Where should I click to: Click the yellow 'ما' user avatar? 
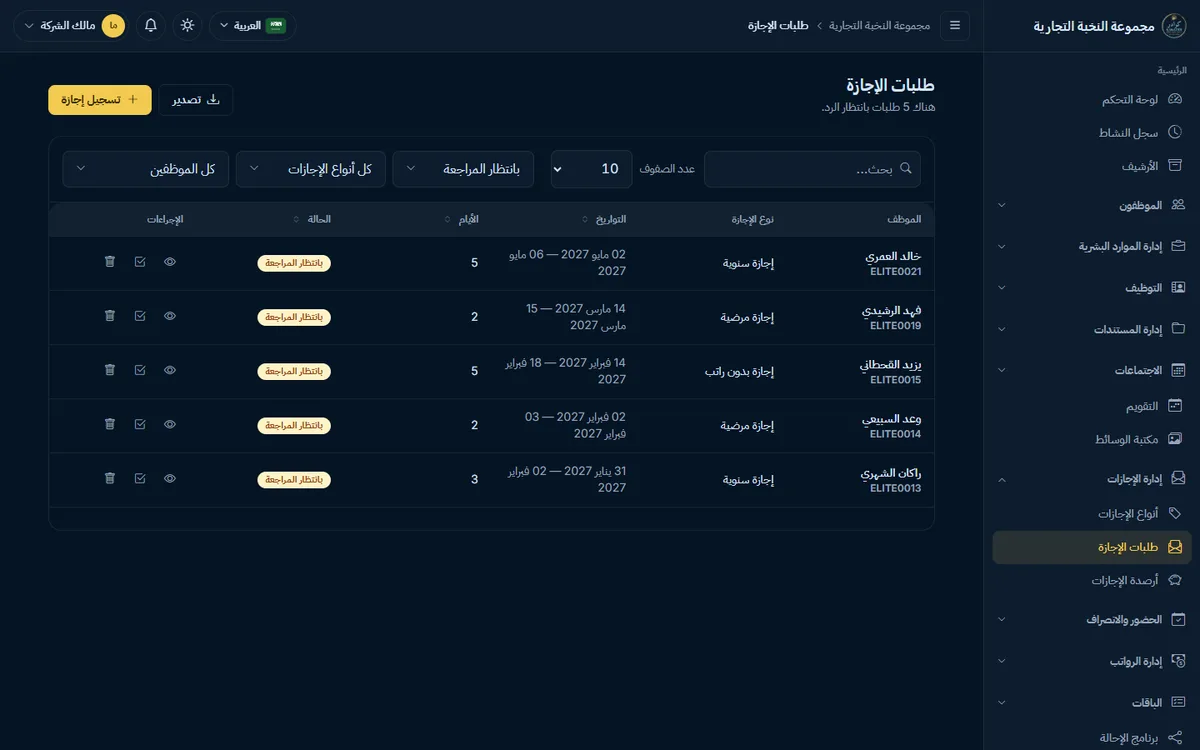tap(114, 25)
